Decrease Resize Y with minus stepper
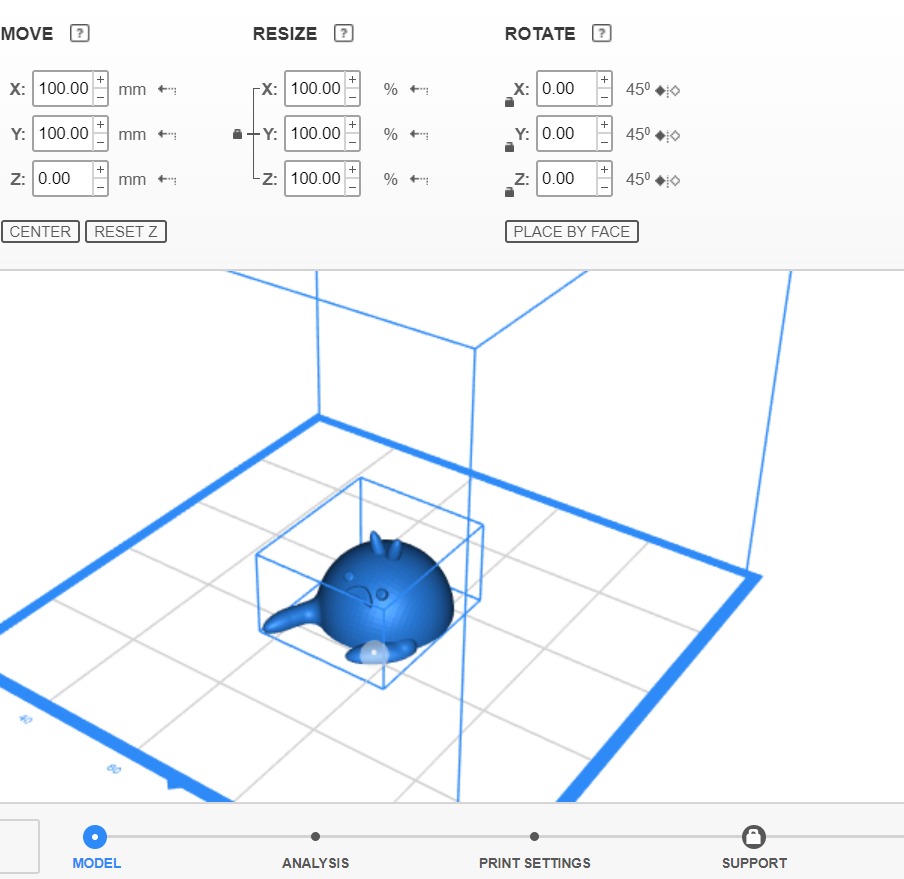 pyautogui.click(x=352, y=142)
